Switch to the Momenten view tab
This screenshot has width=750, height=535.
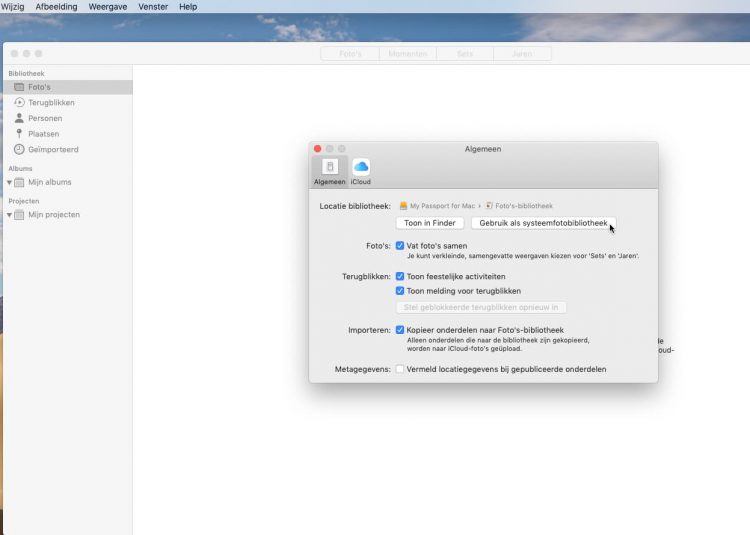pyautogui.click(x=408, y=53)
